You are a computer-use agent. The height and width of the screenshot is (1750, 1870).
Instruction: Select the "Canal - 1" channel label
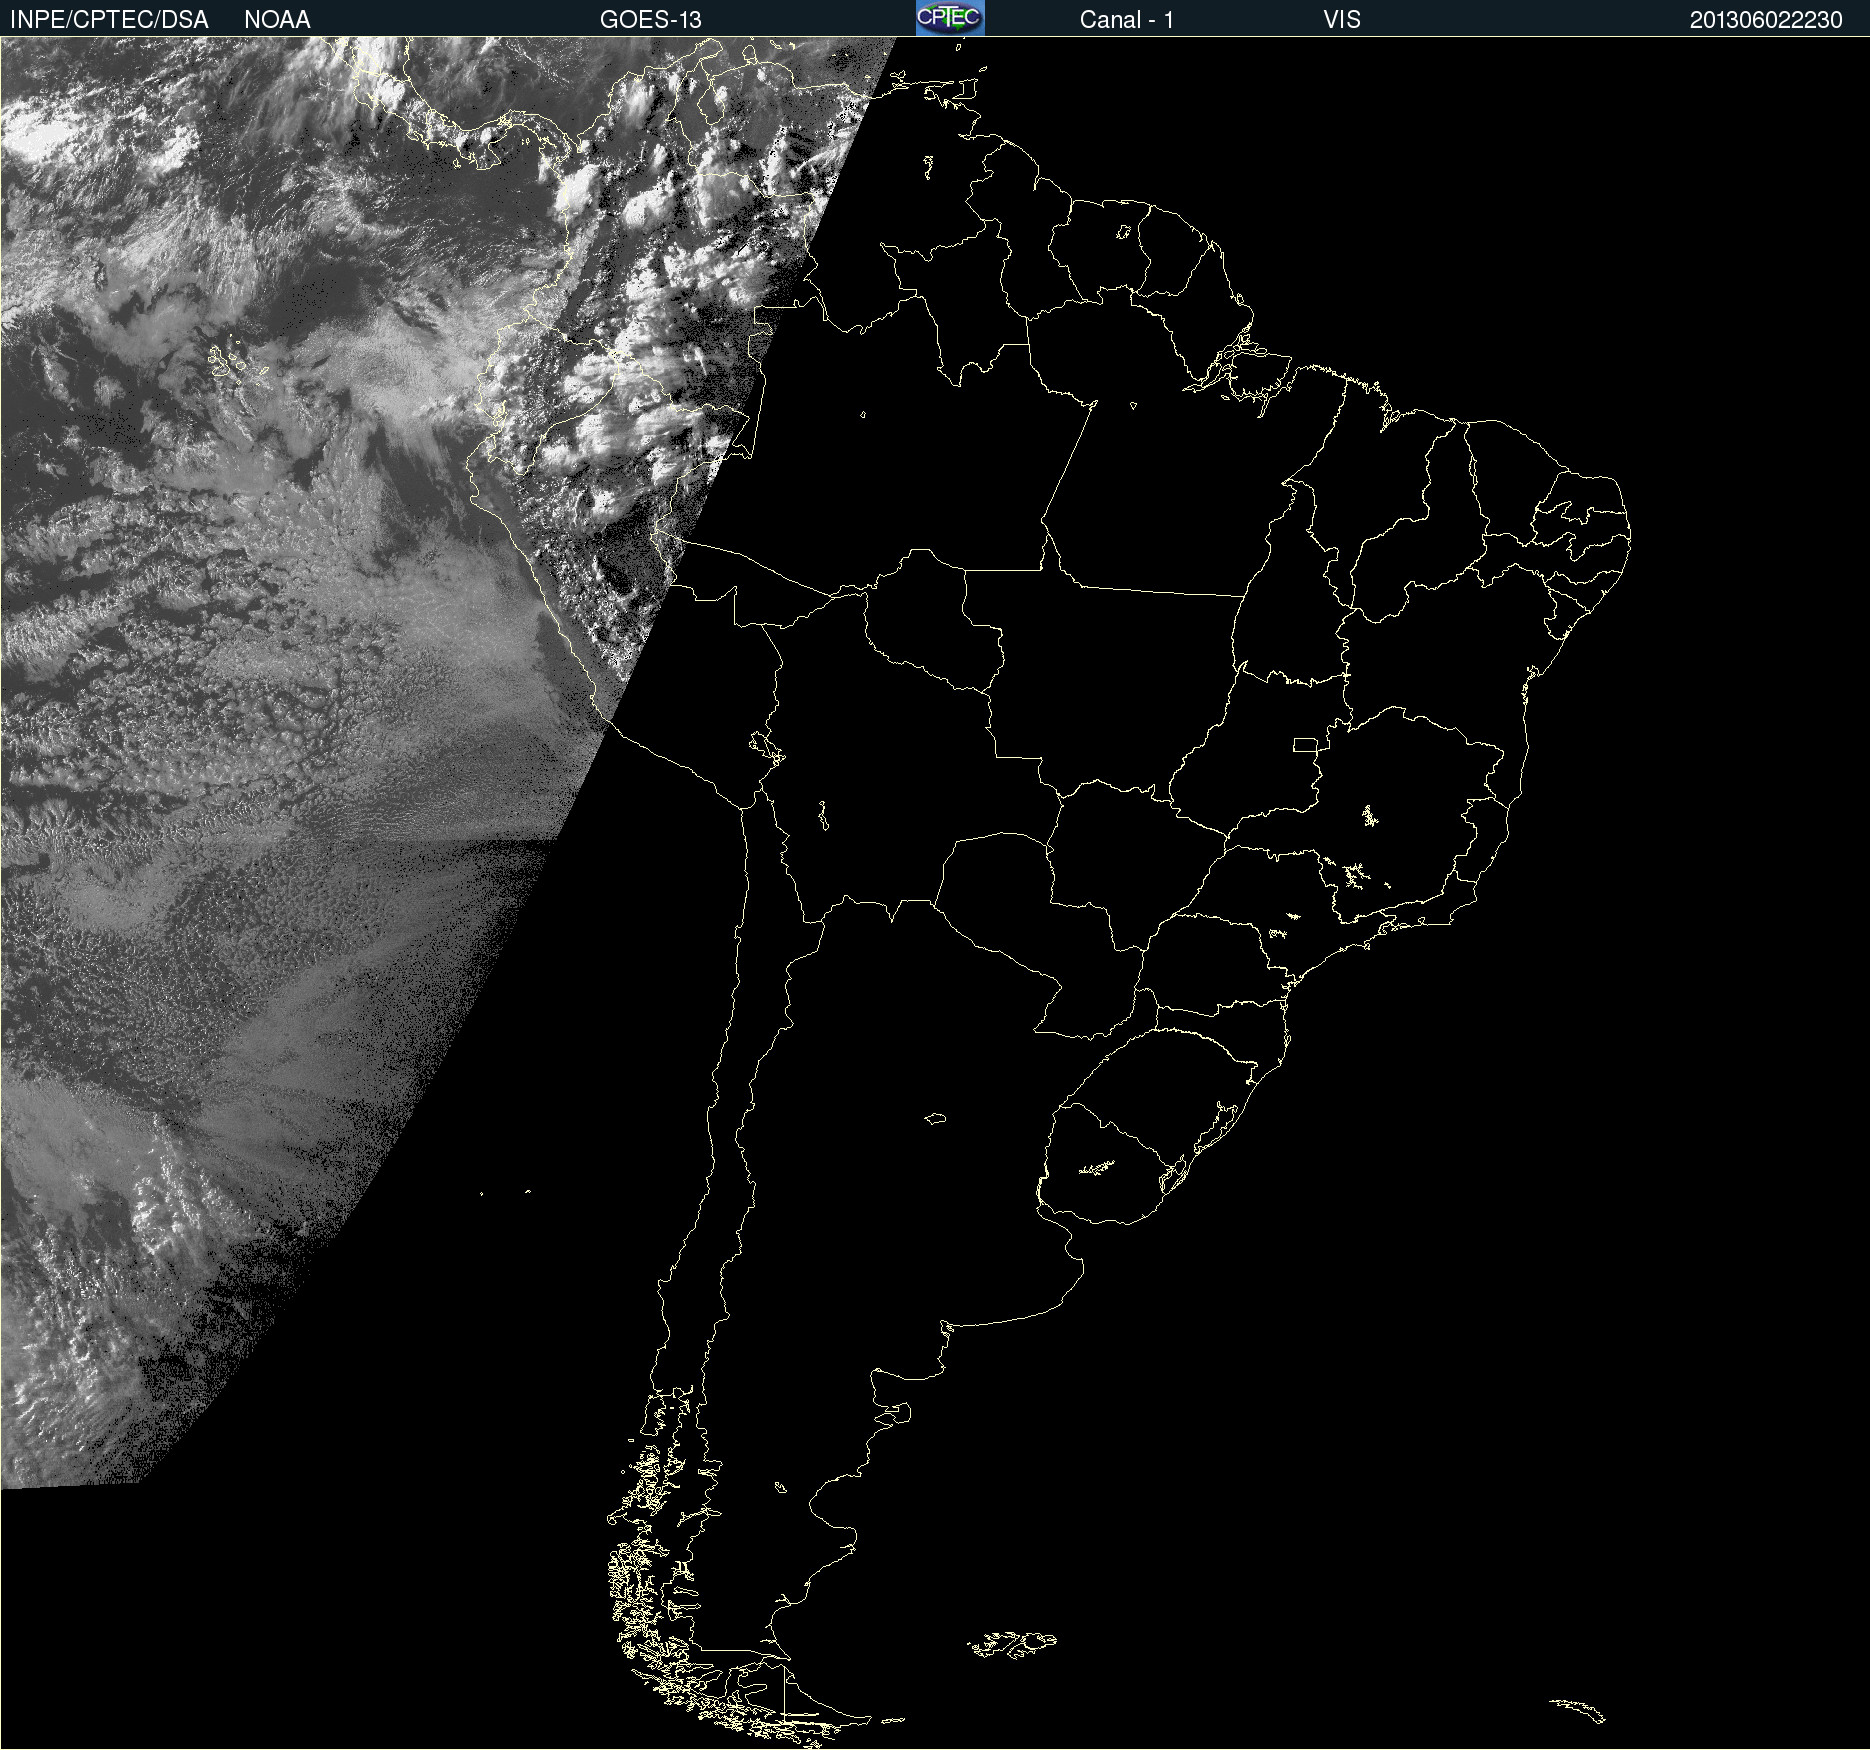point(1127,20)
